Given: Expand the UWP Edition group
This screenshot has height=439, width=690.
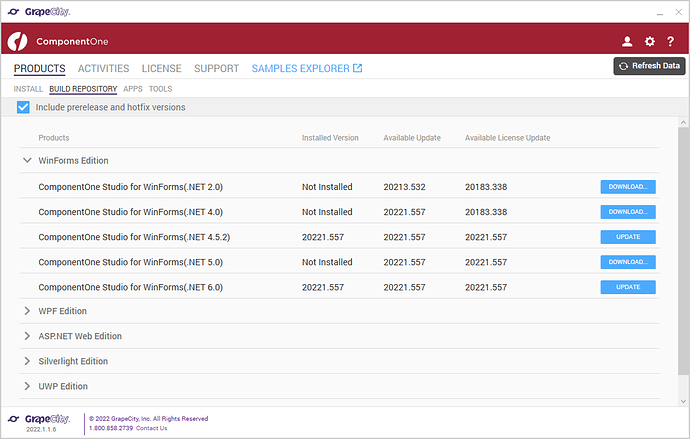Looking at the screenshot, I should pyautogui.click(x=27, y=386).
